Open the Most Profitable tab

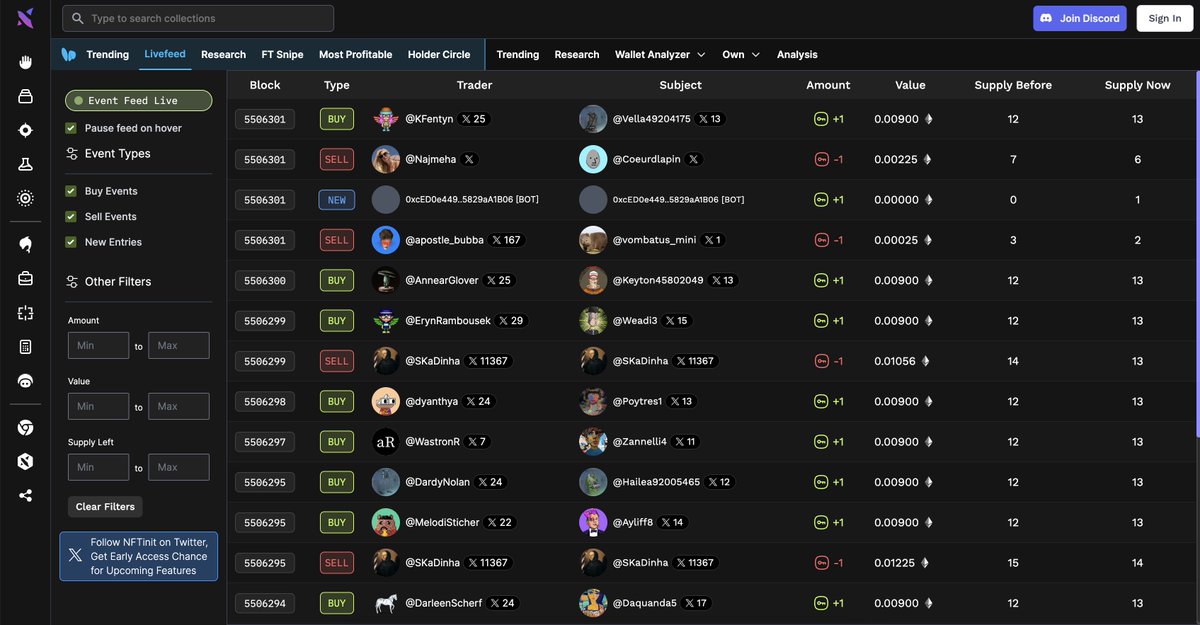pos(355,54)
